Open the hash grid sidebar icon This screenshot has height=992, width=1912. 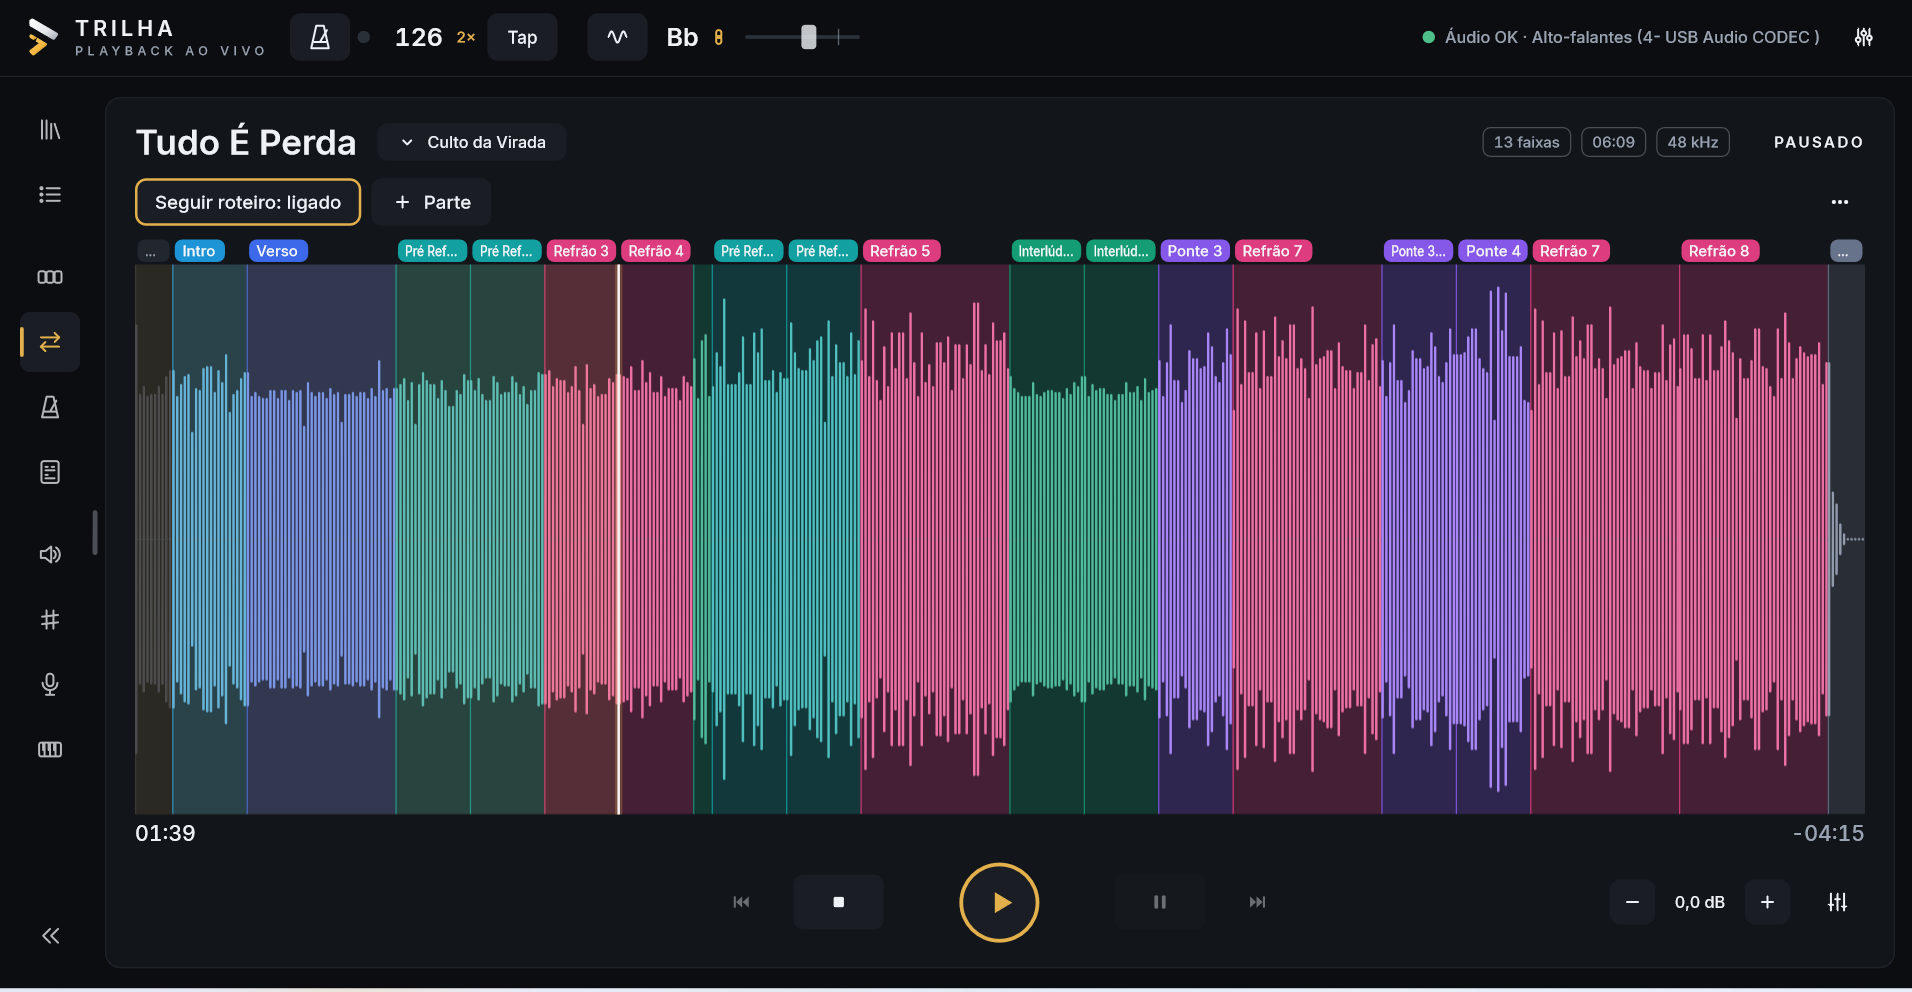pyautogui.click(x=50, y=619)
